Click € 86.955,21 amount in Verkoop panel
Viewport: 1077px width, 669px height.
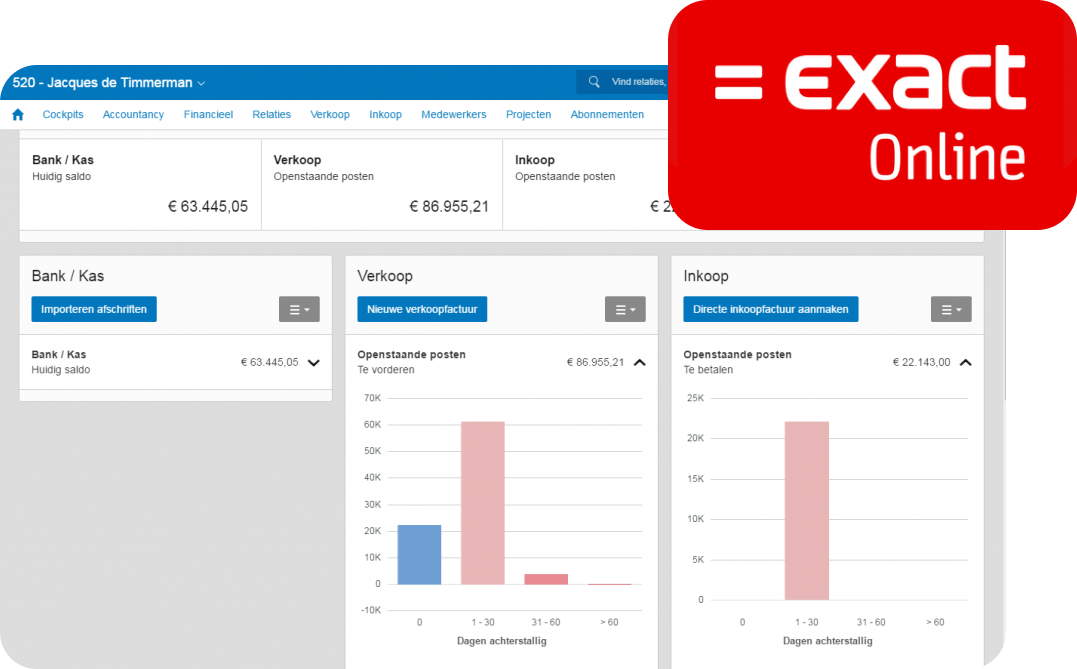pyautogui.click(x=596, y=362)
